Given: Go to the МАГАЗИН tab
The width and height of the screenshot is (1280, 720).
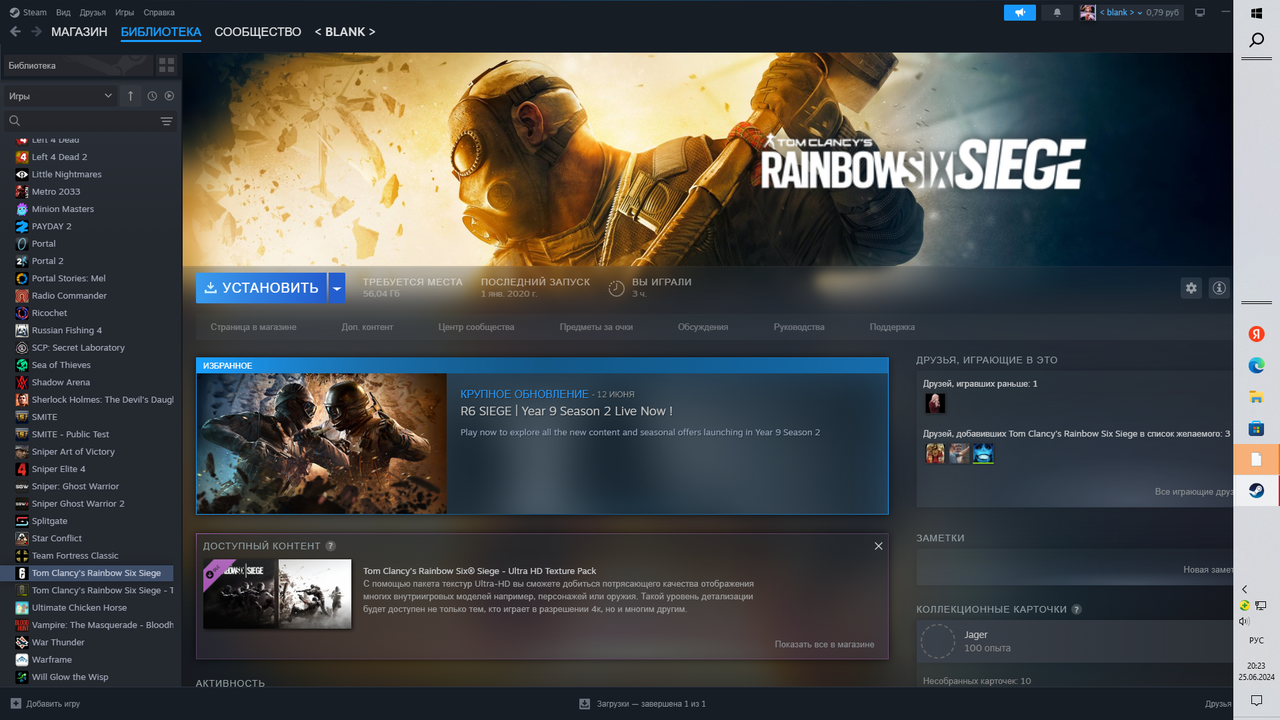Looking at the screenshot, I should 79,32.
